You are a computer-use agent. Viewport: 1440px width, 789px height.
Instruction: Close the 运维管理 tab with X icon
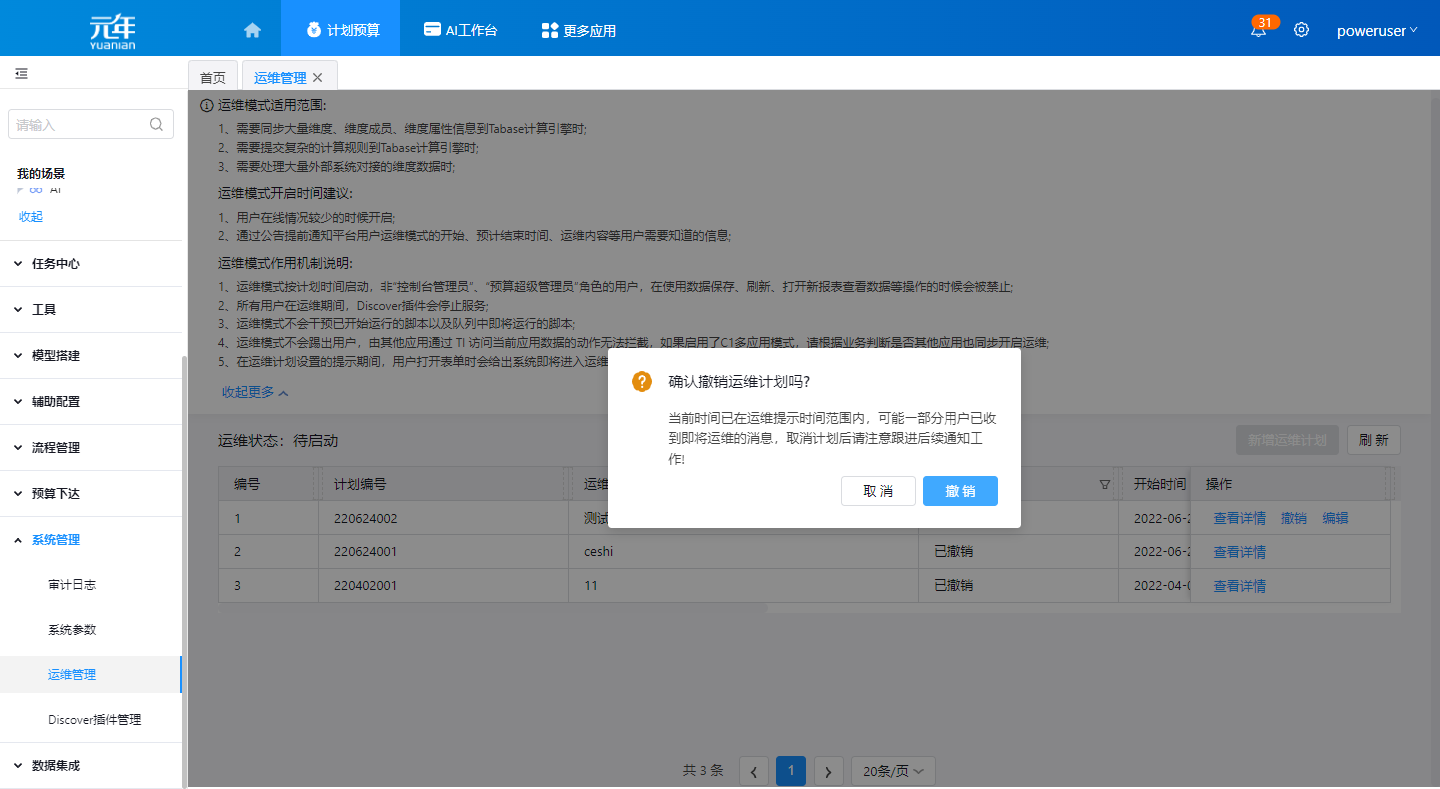pos(318,78)
